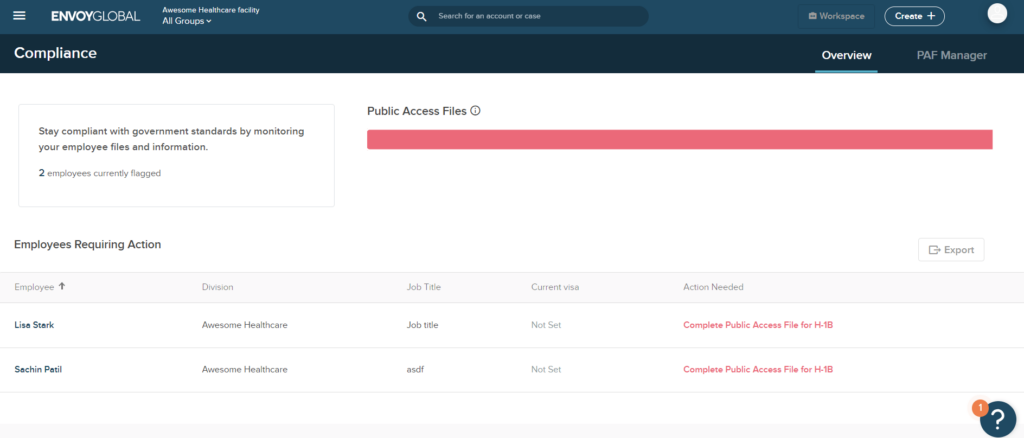The height and width of the screenshot is (438, 1024).
Task: Click 'Not Set' visa in Lisa Stark row
Action: (546, 325)
